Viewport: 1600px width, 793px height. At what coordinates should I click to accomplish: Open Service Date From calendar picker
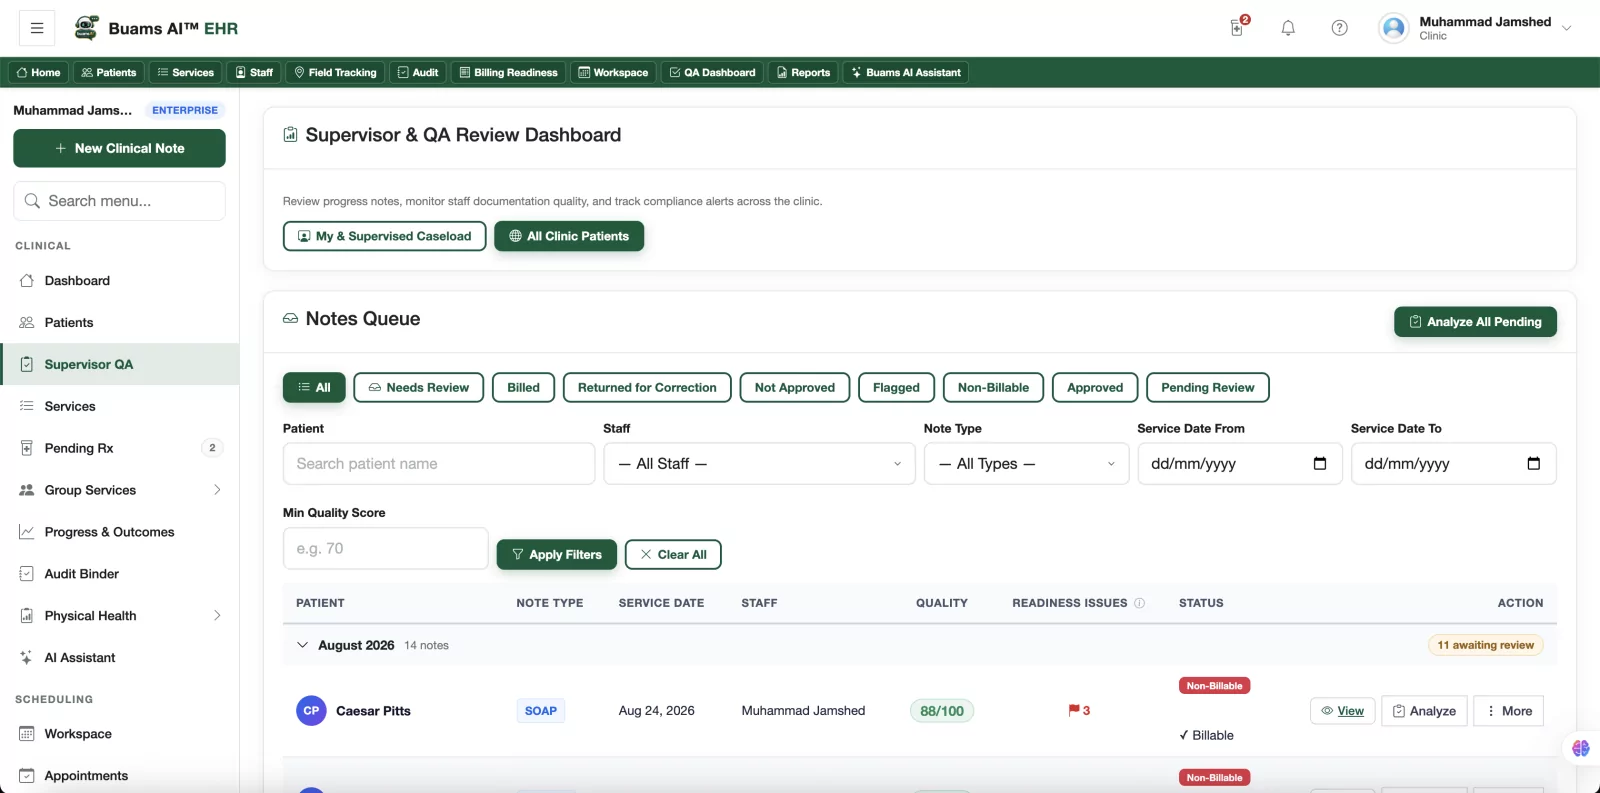[x=1319, y=463]
